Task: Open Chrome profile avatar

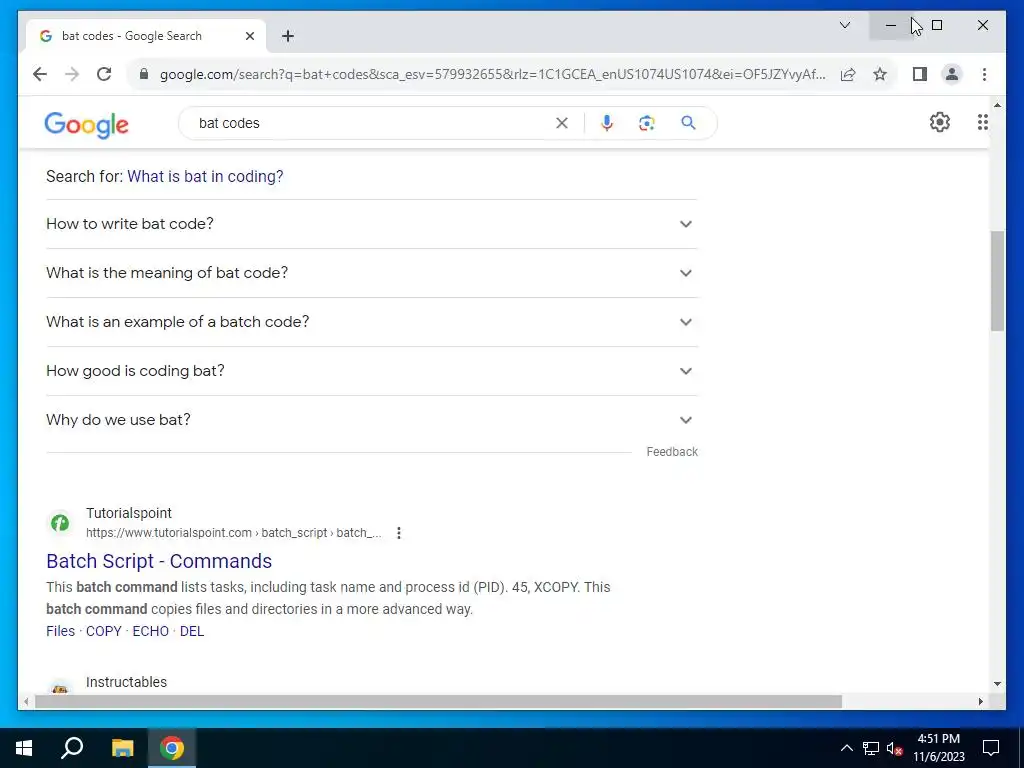Action: click(952, 74)
